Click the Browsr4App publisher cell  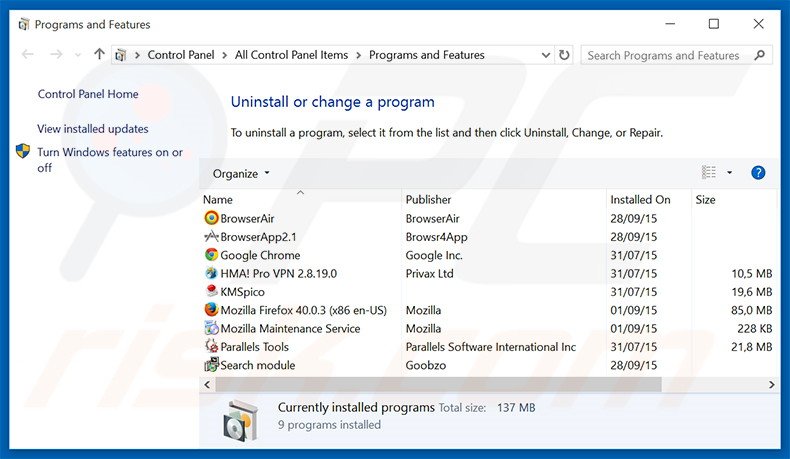click(436, 236)
